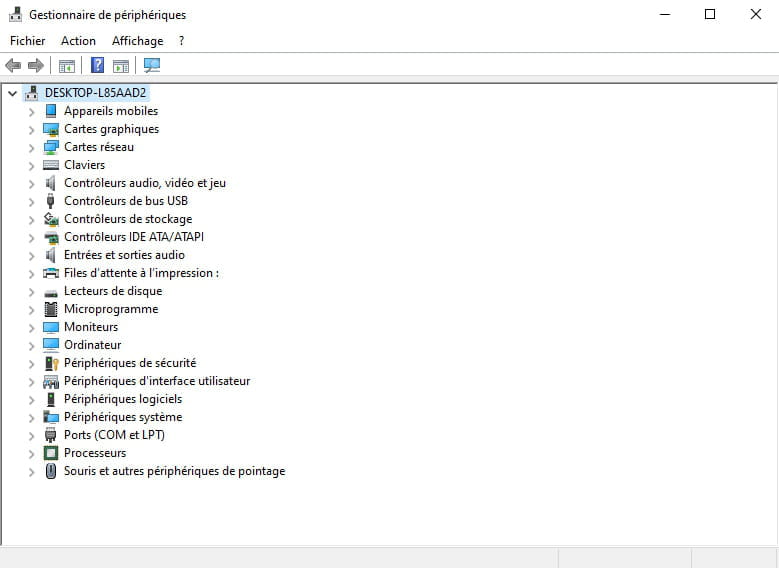
Task: Click the Show/Hide console tree toolbar icon
Action: click(67, 66)
